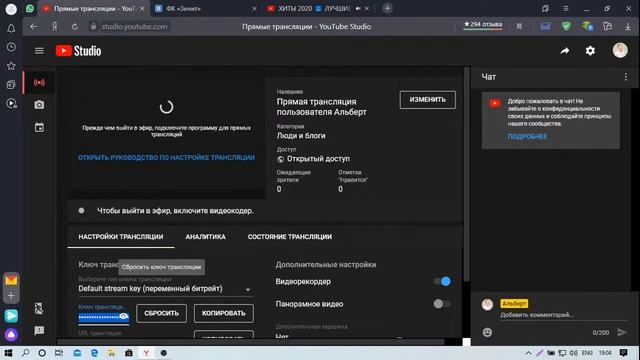
Task: Open the Windows notification center icon
Action: (x=623, y=353)
